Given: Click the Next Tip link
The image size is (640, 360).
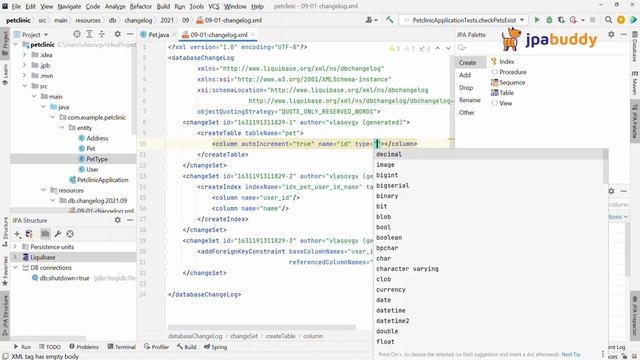Looking at the screenshot, I should (x=571, y=355).
